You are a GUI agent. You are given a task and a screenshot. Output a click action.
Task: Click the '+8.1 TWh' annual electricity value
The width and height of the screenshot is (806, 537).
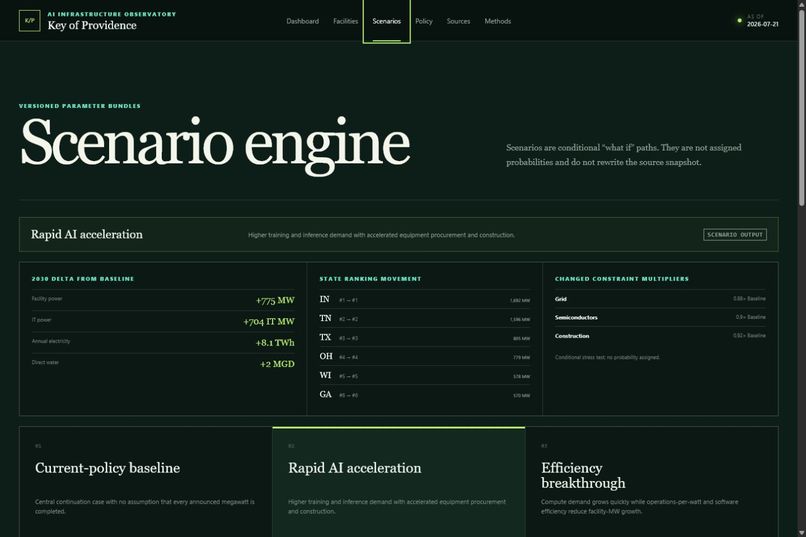point(275,343)
